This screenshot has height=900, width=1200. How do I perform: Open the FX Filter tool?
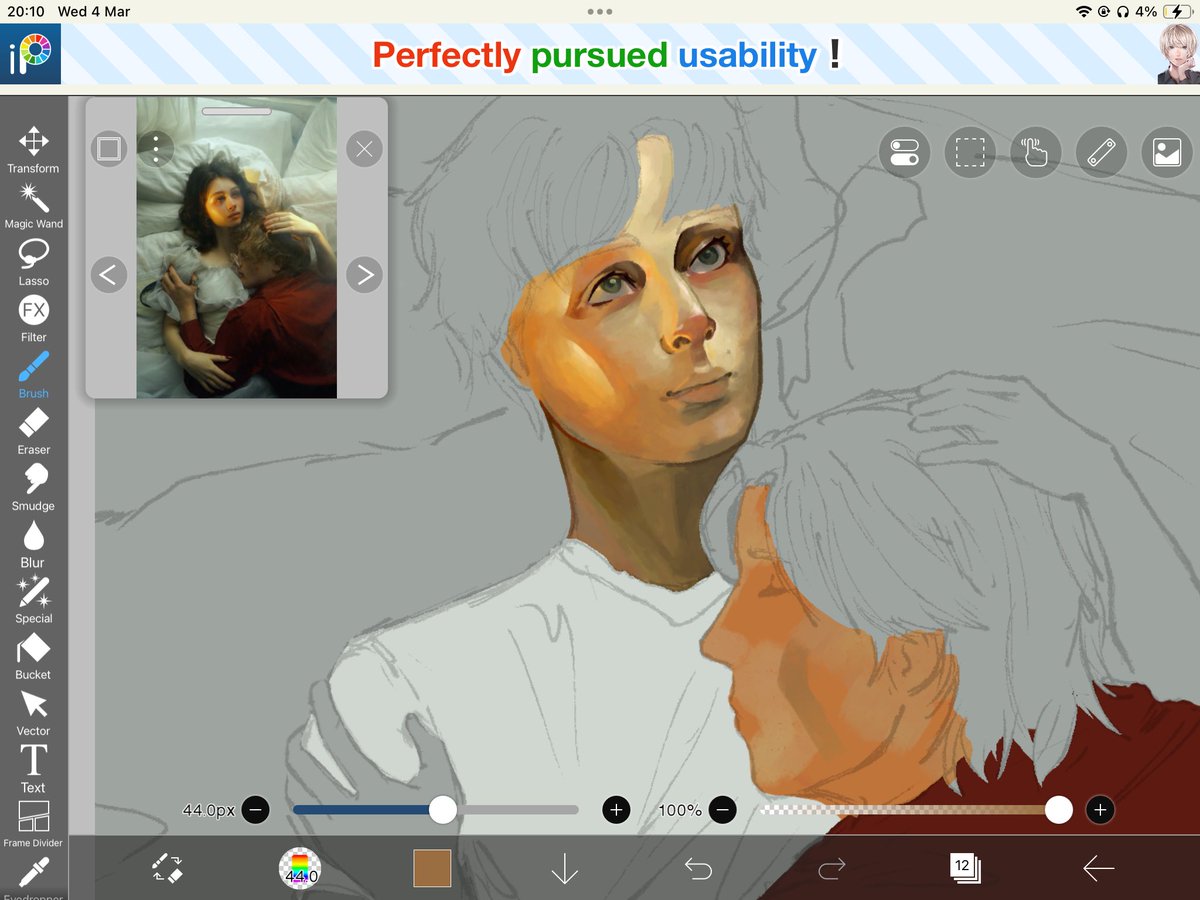[33, 319]
